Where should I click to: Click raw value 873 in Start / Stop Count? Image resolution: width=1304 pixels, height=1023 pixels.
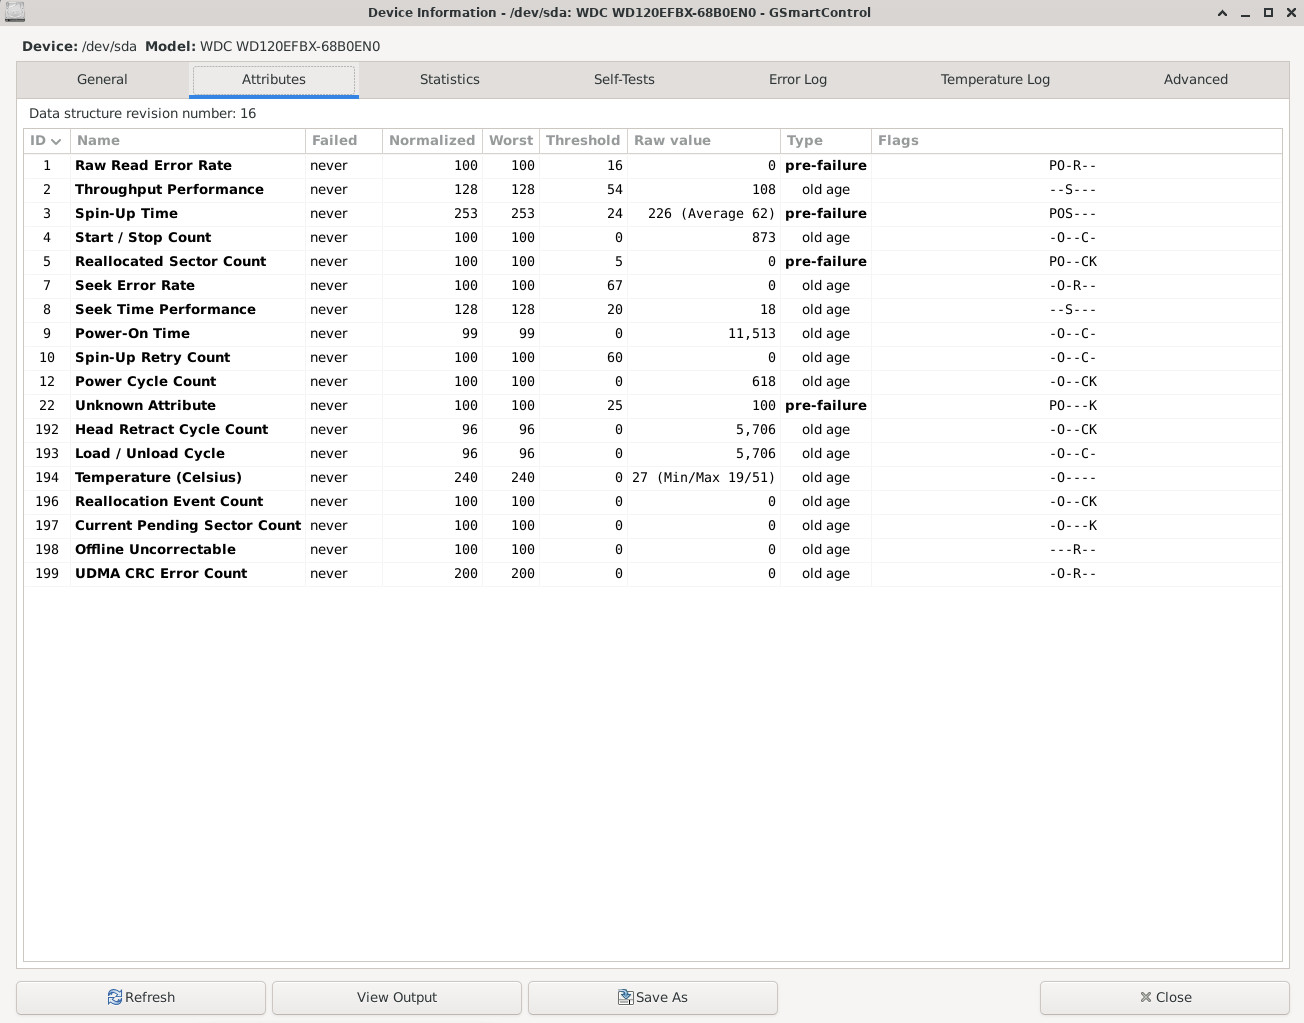click(764, 238)
